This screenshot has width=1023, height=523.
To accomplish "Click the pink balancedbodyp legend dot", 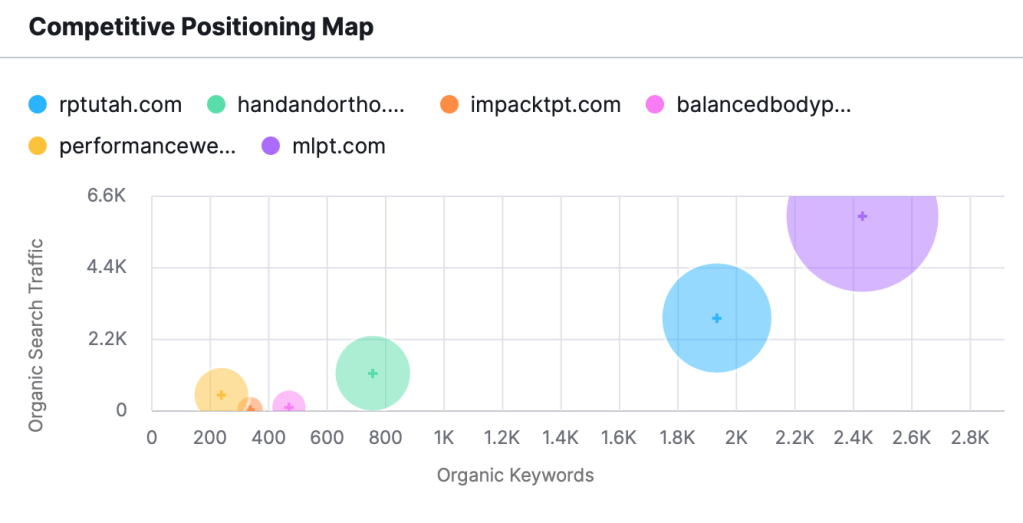I will [655, 104].
